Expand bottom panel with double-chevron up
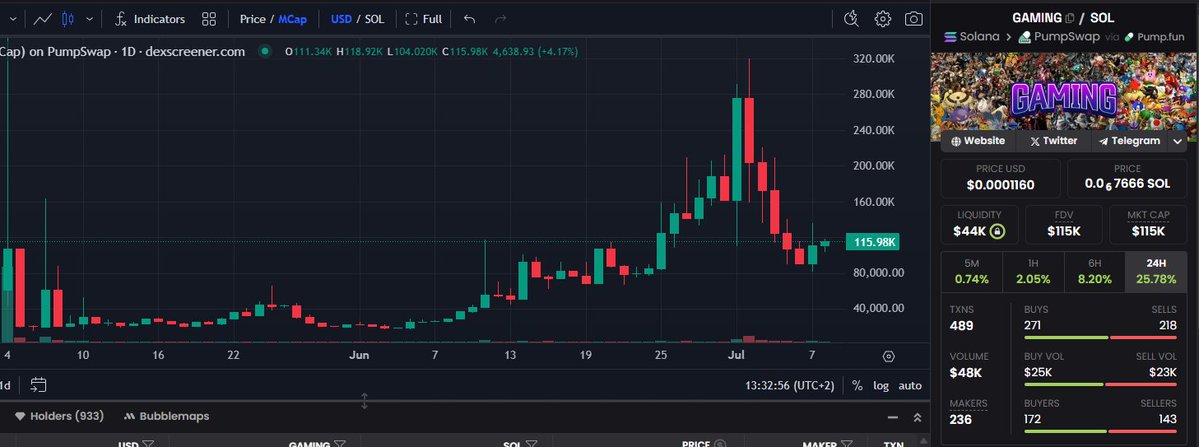This screenshot has height=447, width=1199. point(917,417)
